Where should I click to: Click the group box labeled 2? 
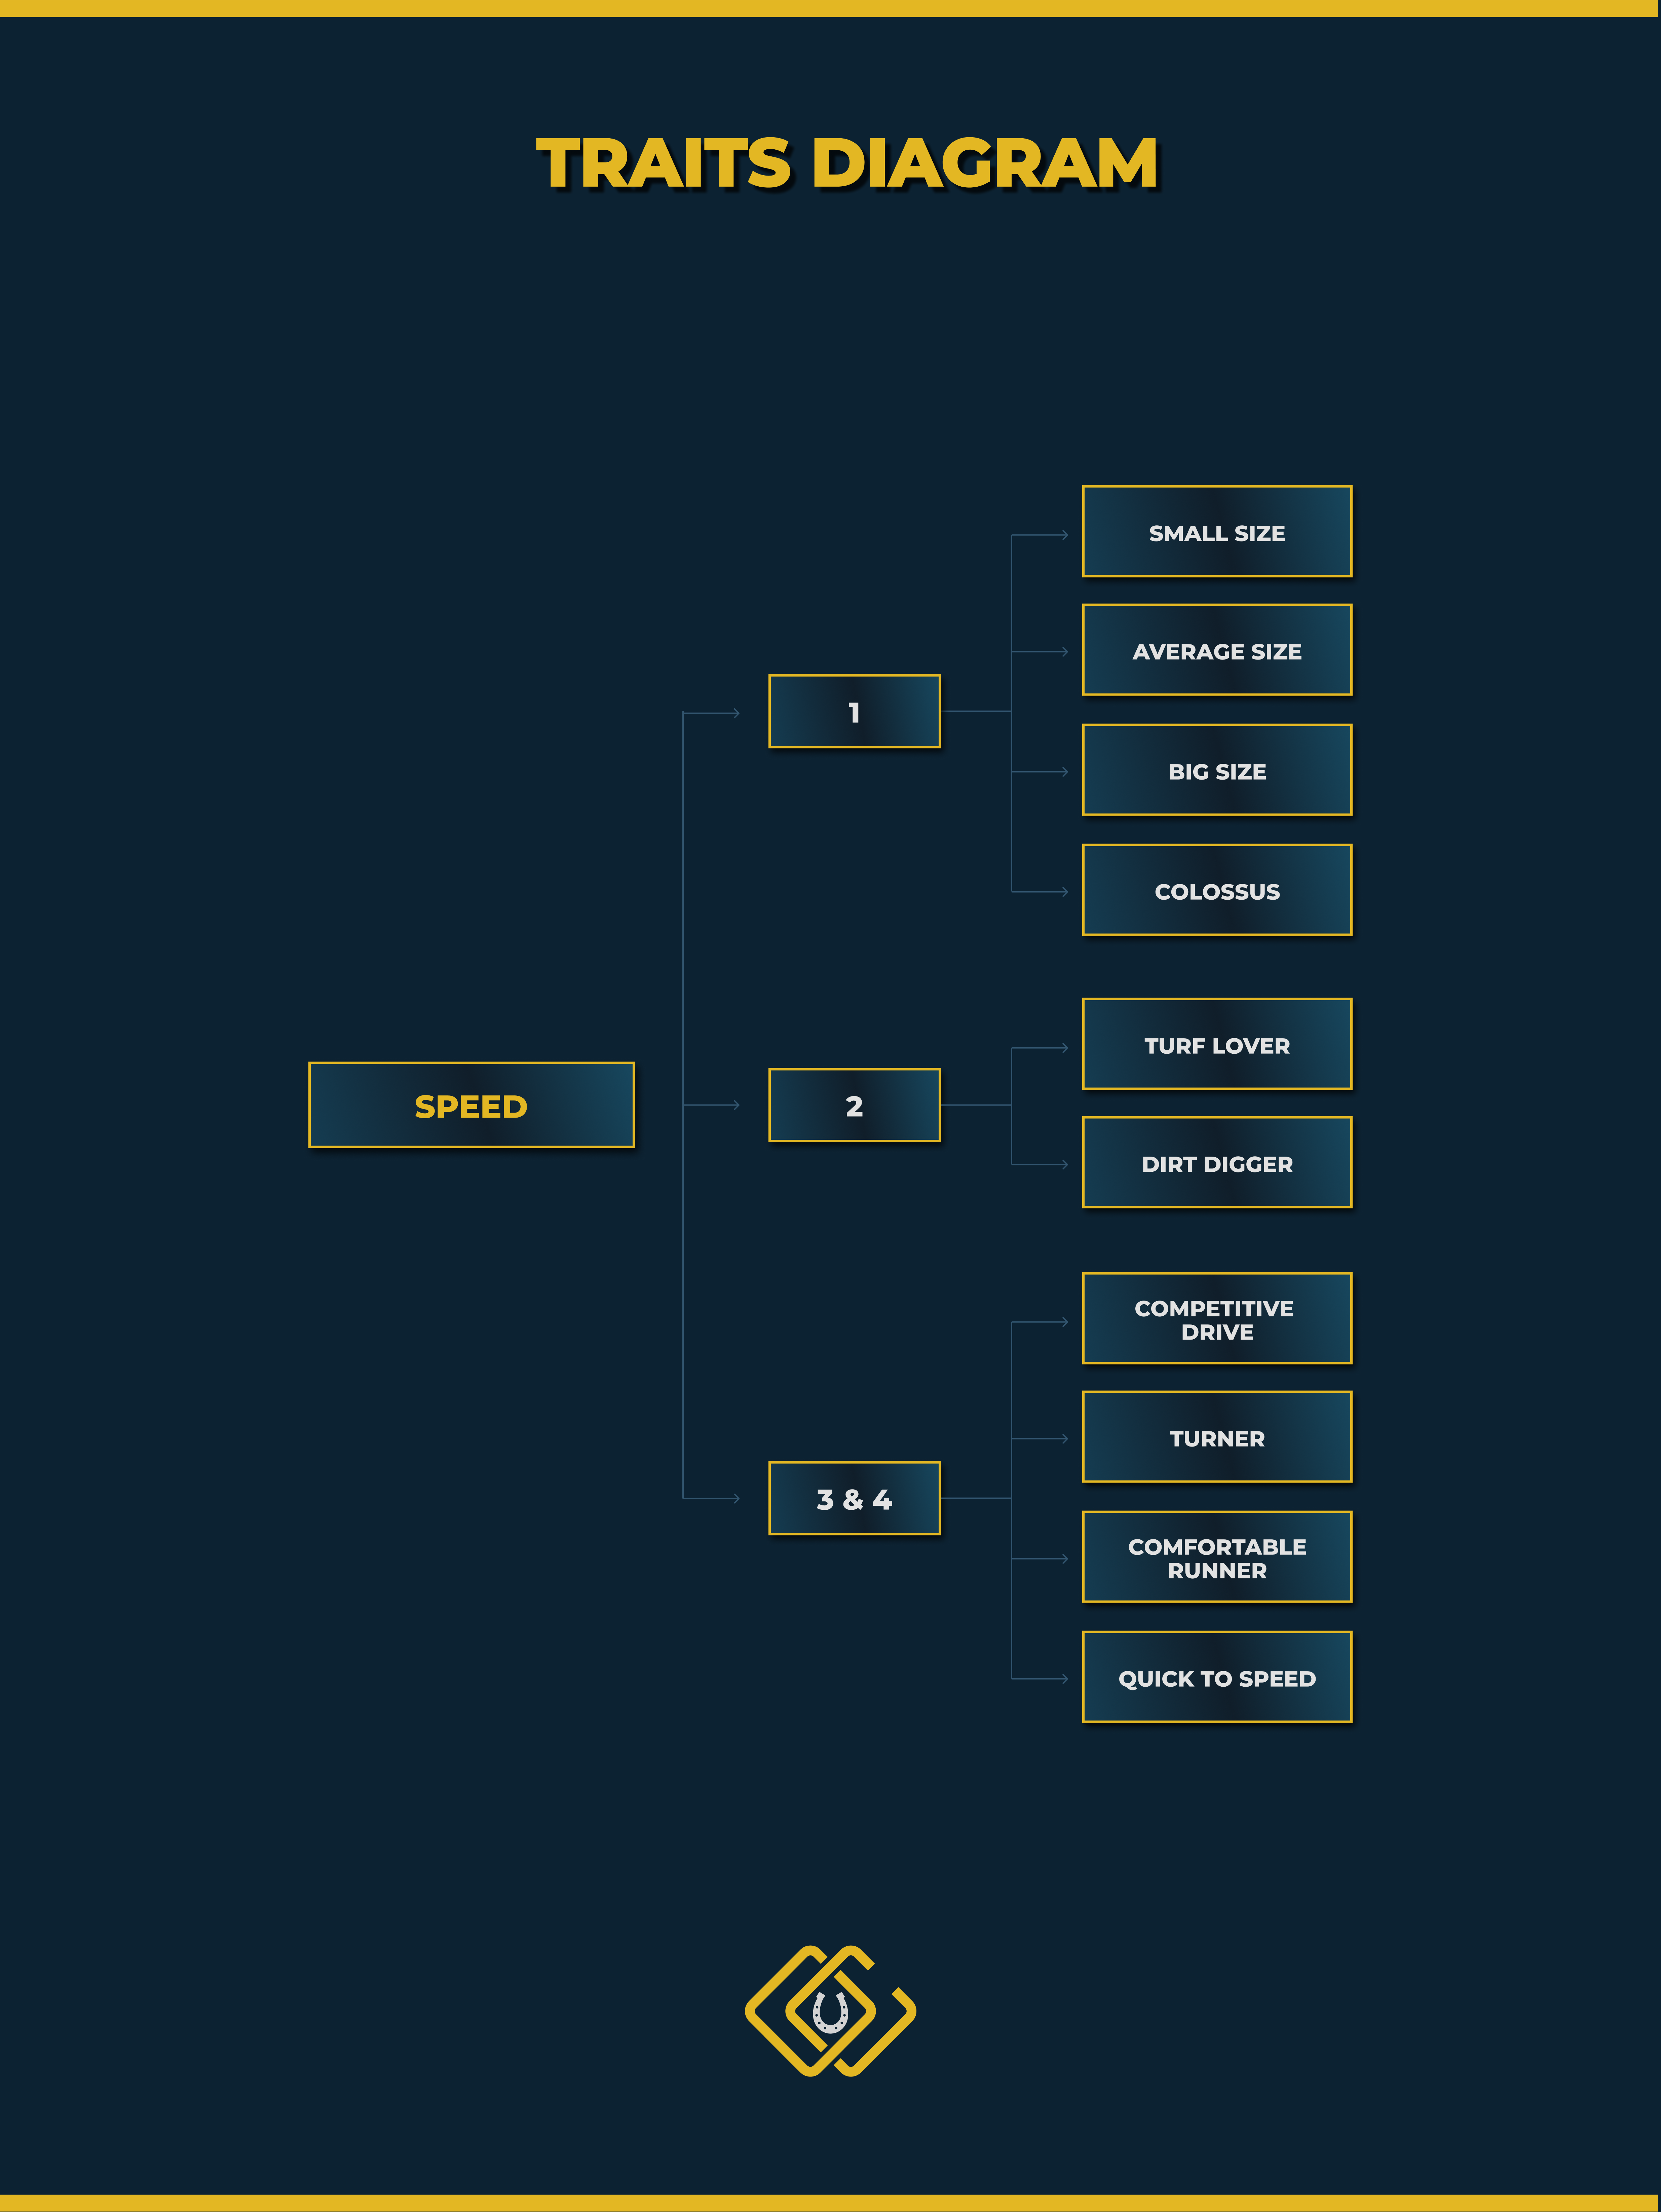[x=854, y=1105]
